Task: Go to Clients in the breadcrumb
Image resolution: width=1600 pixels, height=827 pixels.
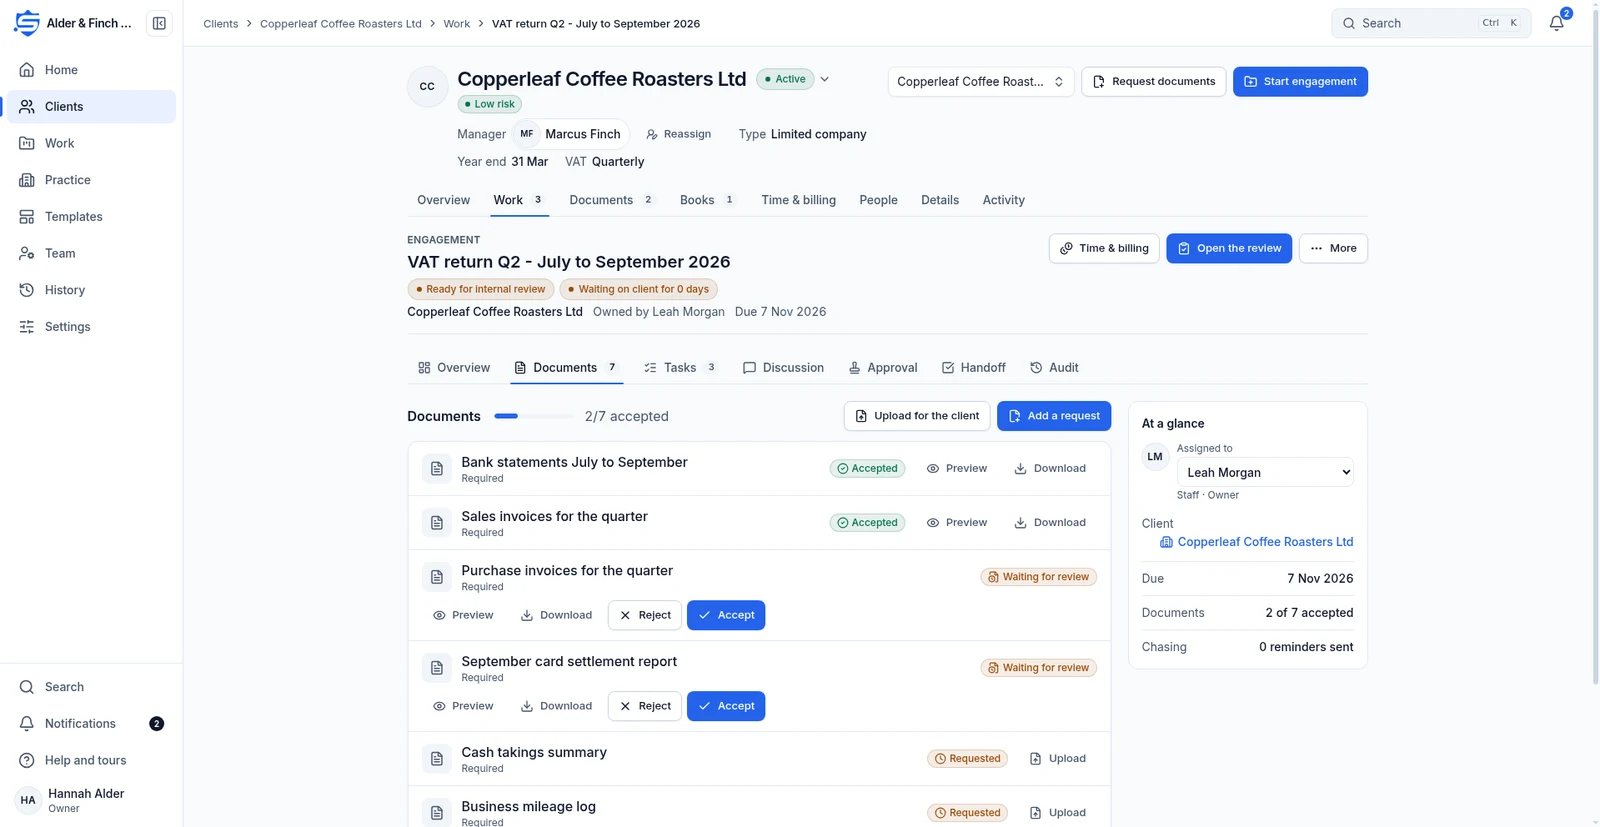Action: tap(221, 23)
